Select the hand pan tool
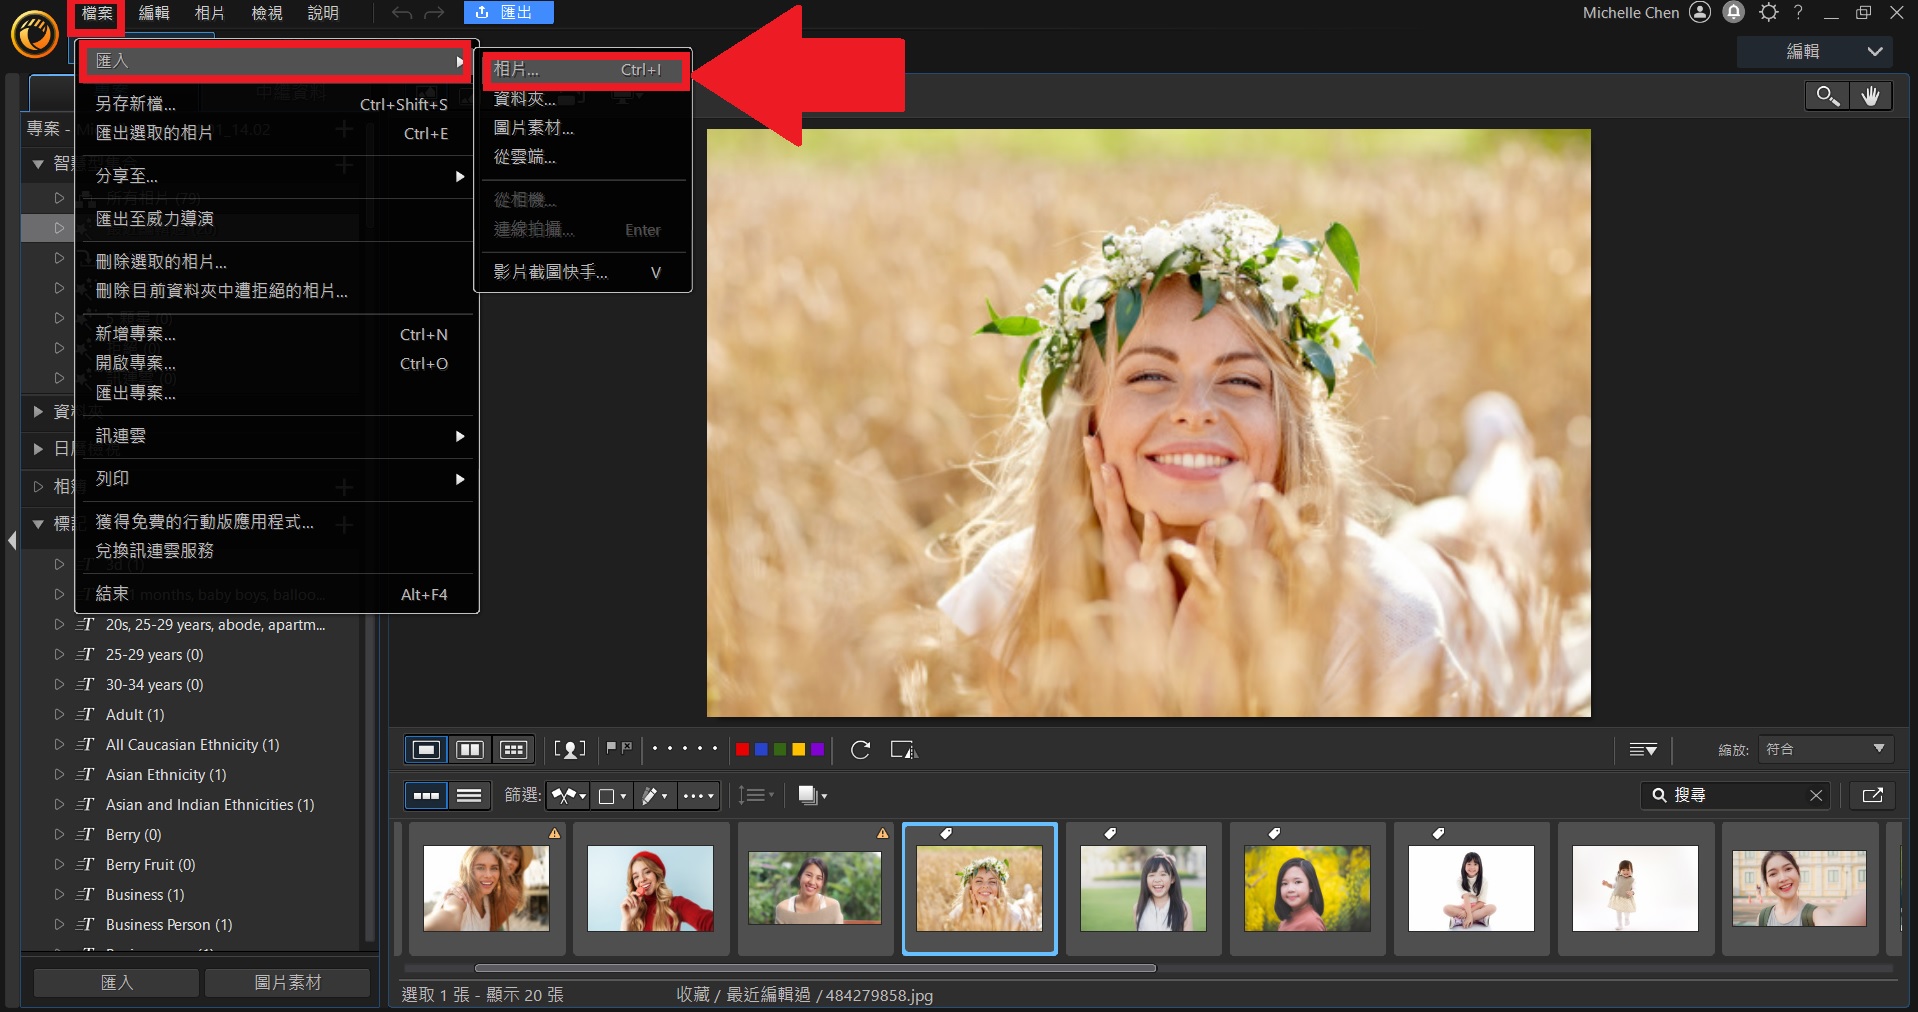The height and width of the screenshot is (1012, 1918). (x=1870, y=96)
